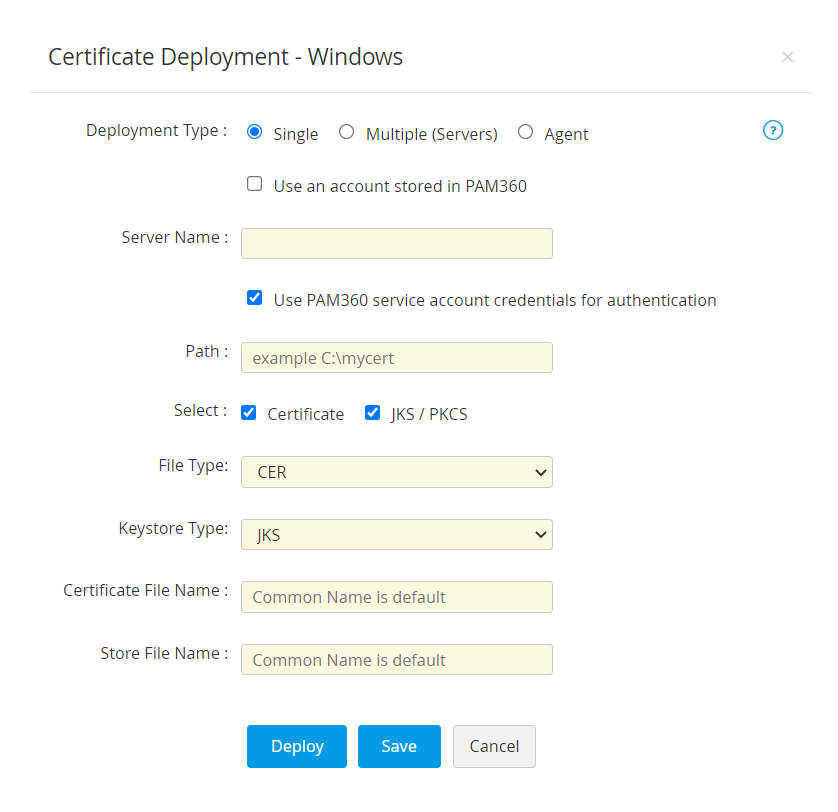Uncheck the JKS / PKCS checkbox

pyautogui.click(x=373, y=412)
